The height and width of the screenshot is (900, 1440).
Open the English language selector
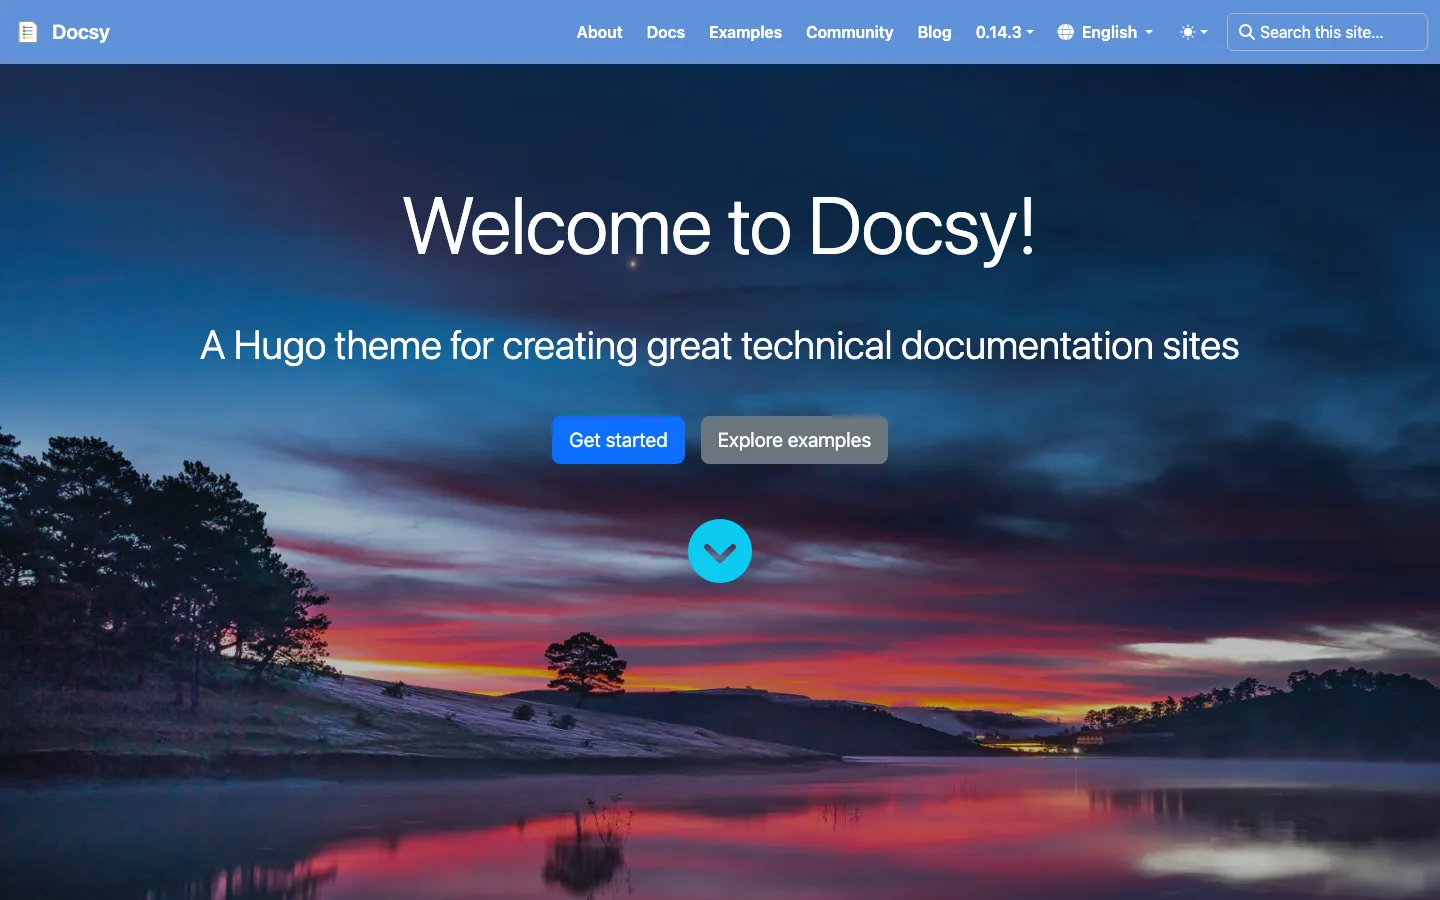coord(1105,32)
